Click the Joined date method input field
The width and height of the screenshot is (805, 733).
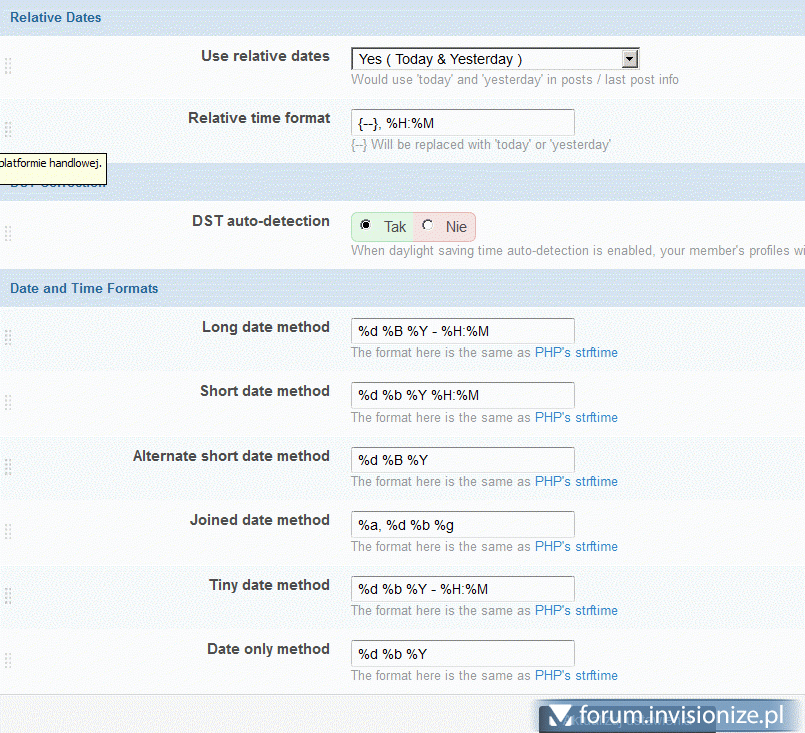pyautogui.click(x=462, y=525)
